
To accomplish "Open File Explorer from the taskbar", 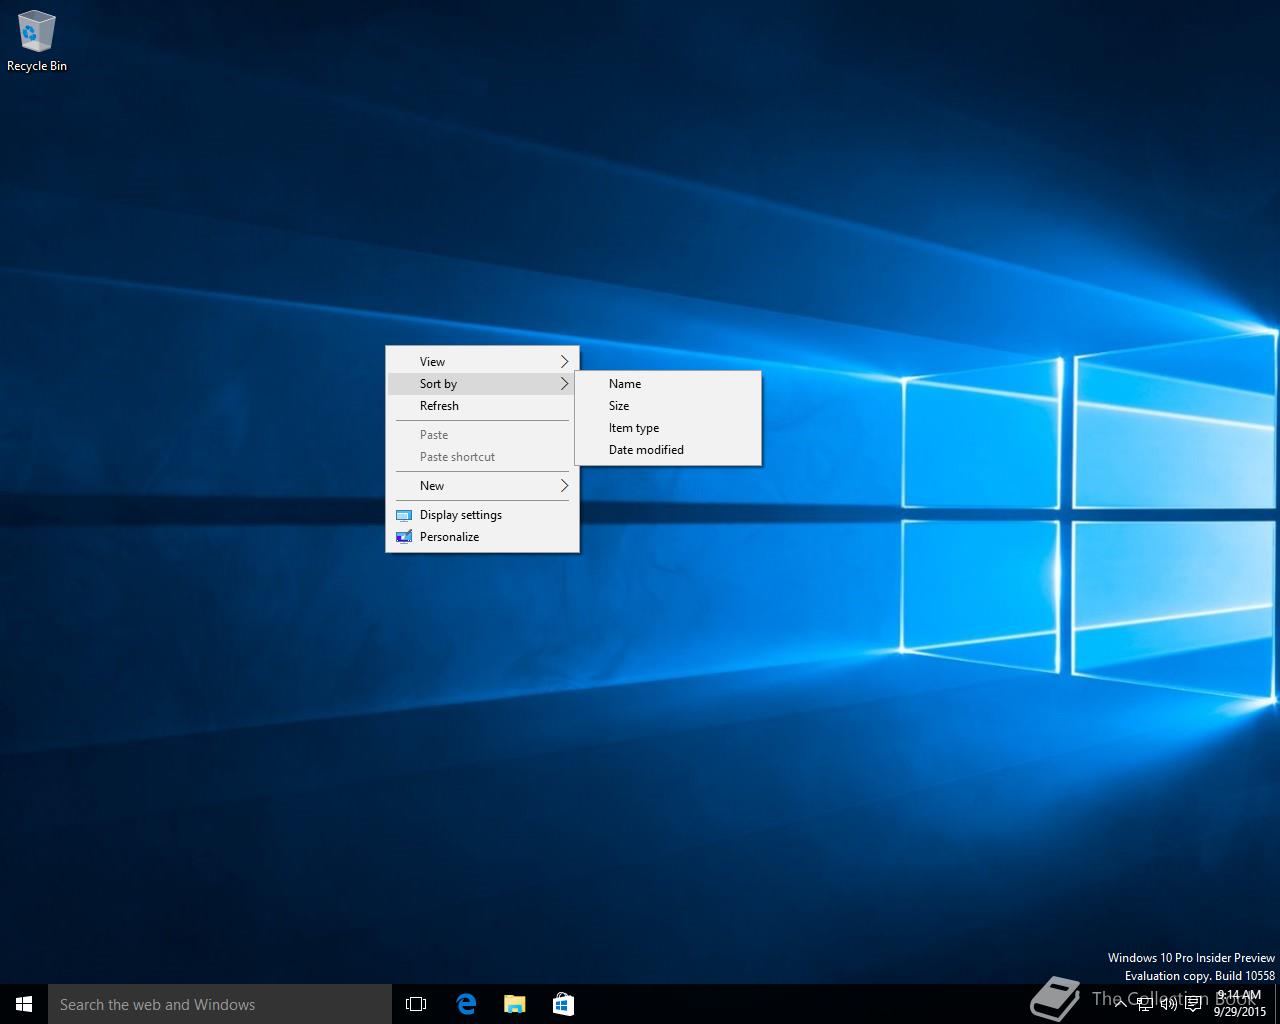I will [514, 1004].
